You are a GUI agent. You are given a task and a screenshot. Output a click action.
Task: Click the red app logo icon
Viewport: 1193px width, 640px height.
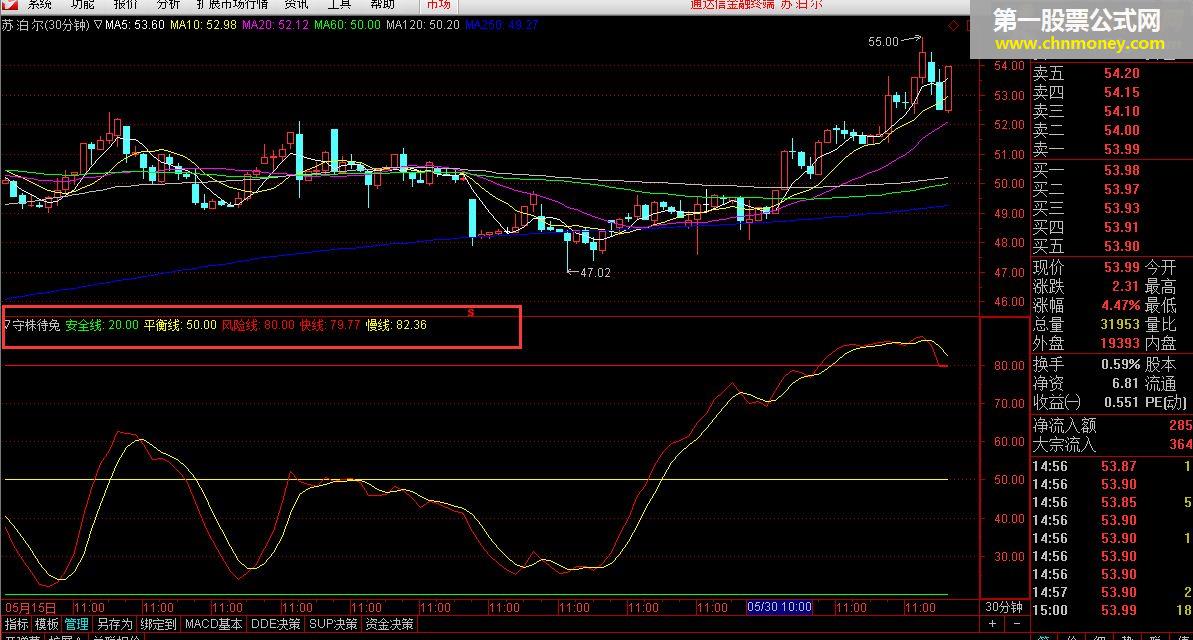point(9,5)
